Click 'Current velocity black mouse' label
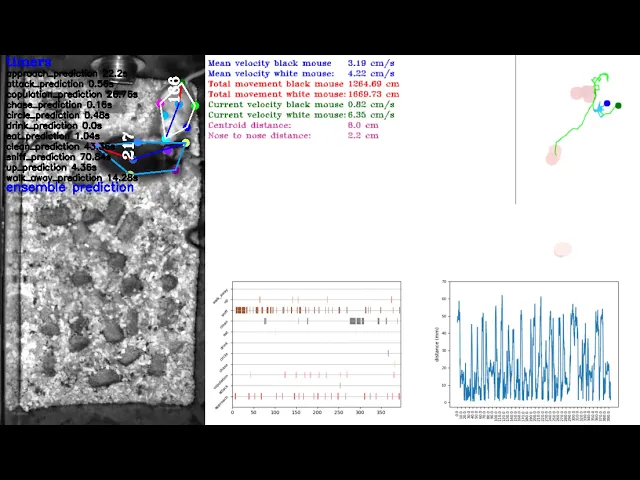Image resolution: width=640 pixels, height=480 pixels. pyautogui.click(x=276, y=104)
